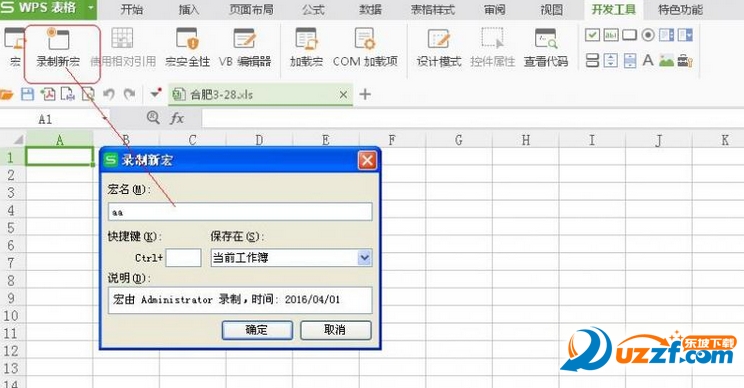The image size is (744, 388).
Task: Switch to the 开始 tab
Action: pos(131,9)
